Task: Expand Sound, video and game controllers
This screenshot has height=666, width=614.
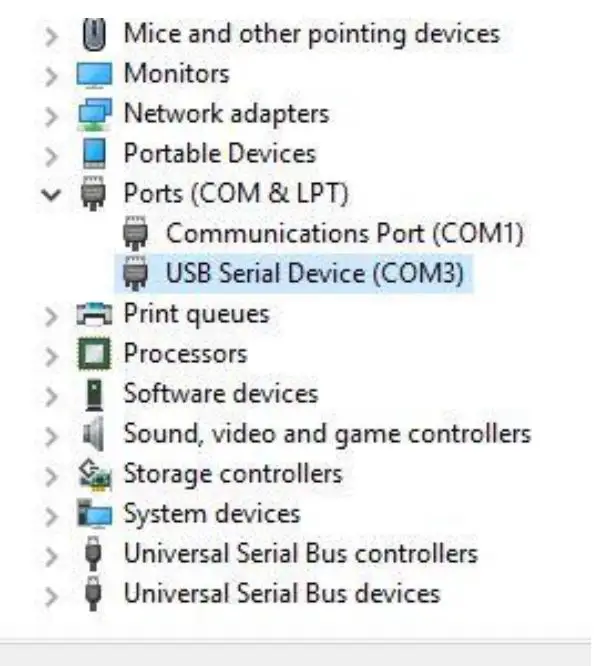Action: click(52, 436)
